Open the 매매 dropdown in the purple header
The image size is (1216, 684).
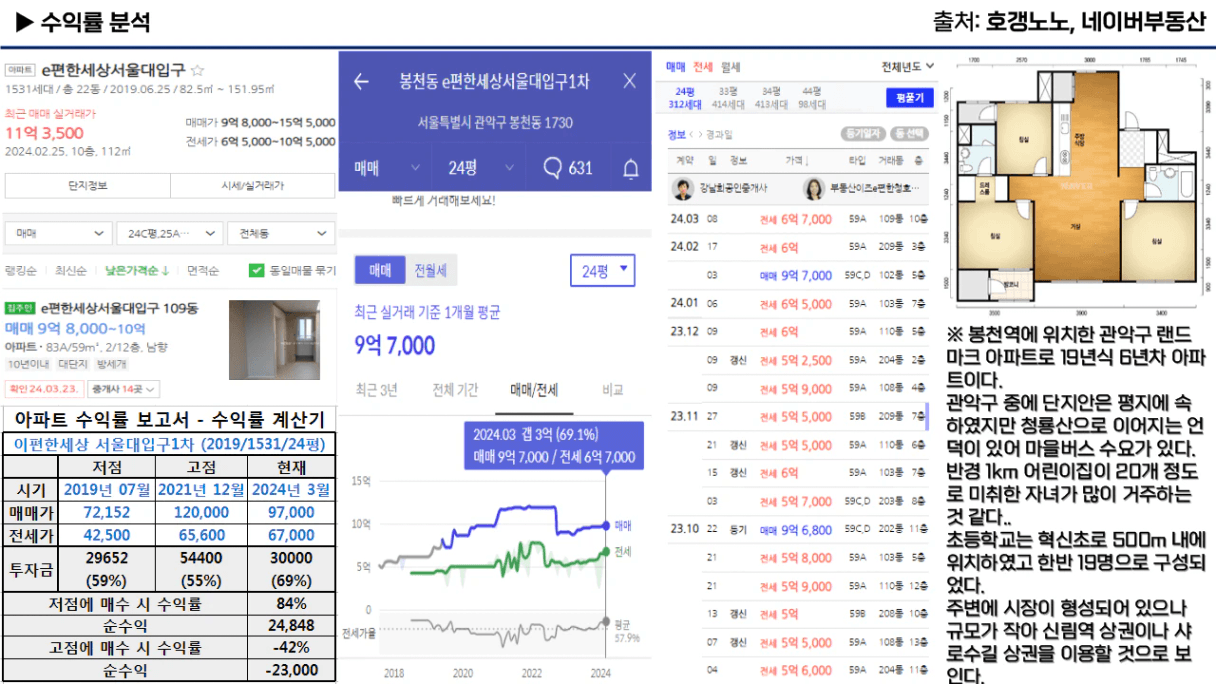[x=386, y=168]
